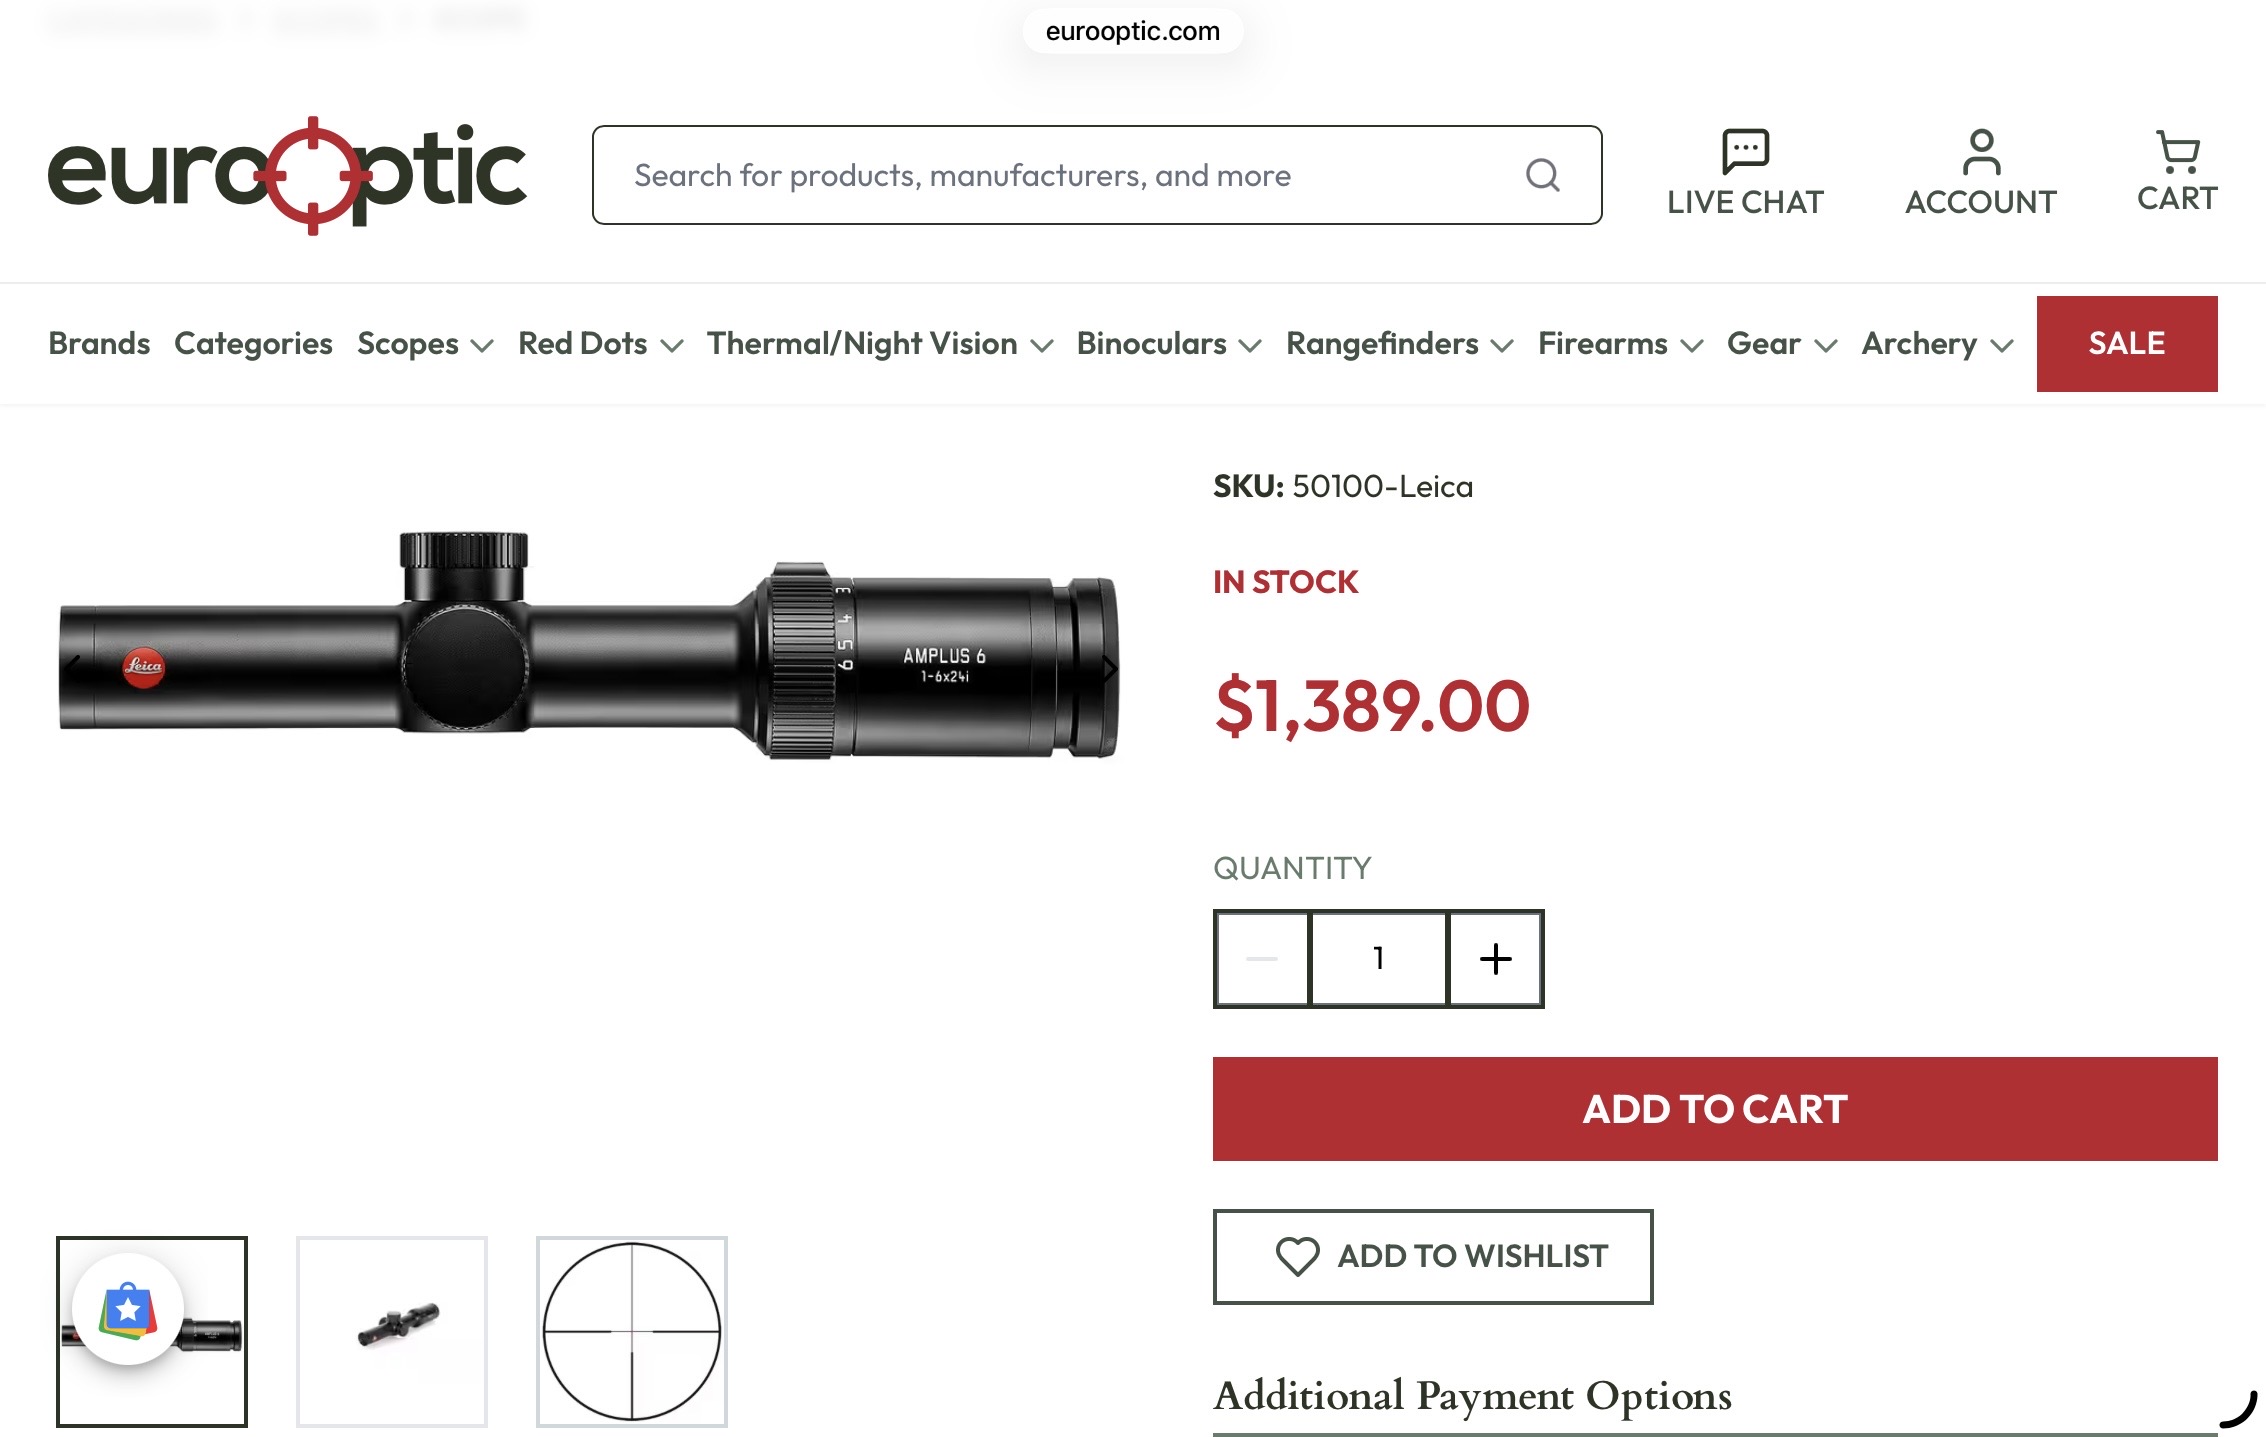Click the magnifier search icon
Screen dimensions: 2266x1437
click(x=1543, y=175)
